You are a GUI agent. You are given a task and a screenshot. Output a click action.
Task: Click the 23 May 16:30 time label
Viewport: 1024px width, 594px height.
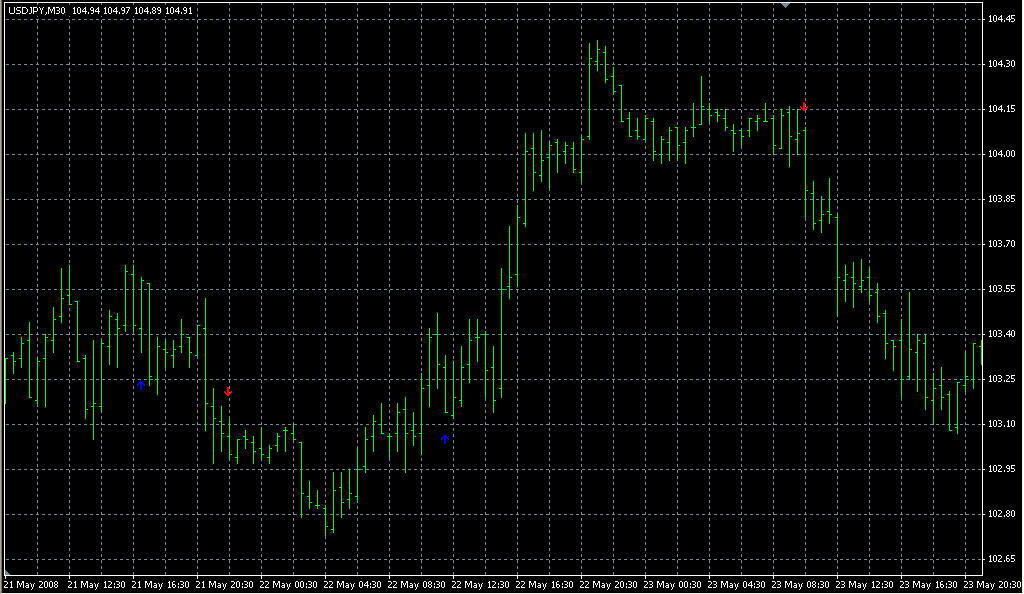[x=929, y=585]
